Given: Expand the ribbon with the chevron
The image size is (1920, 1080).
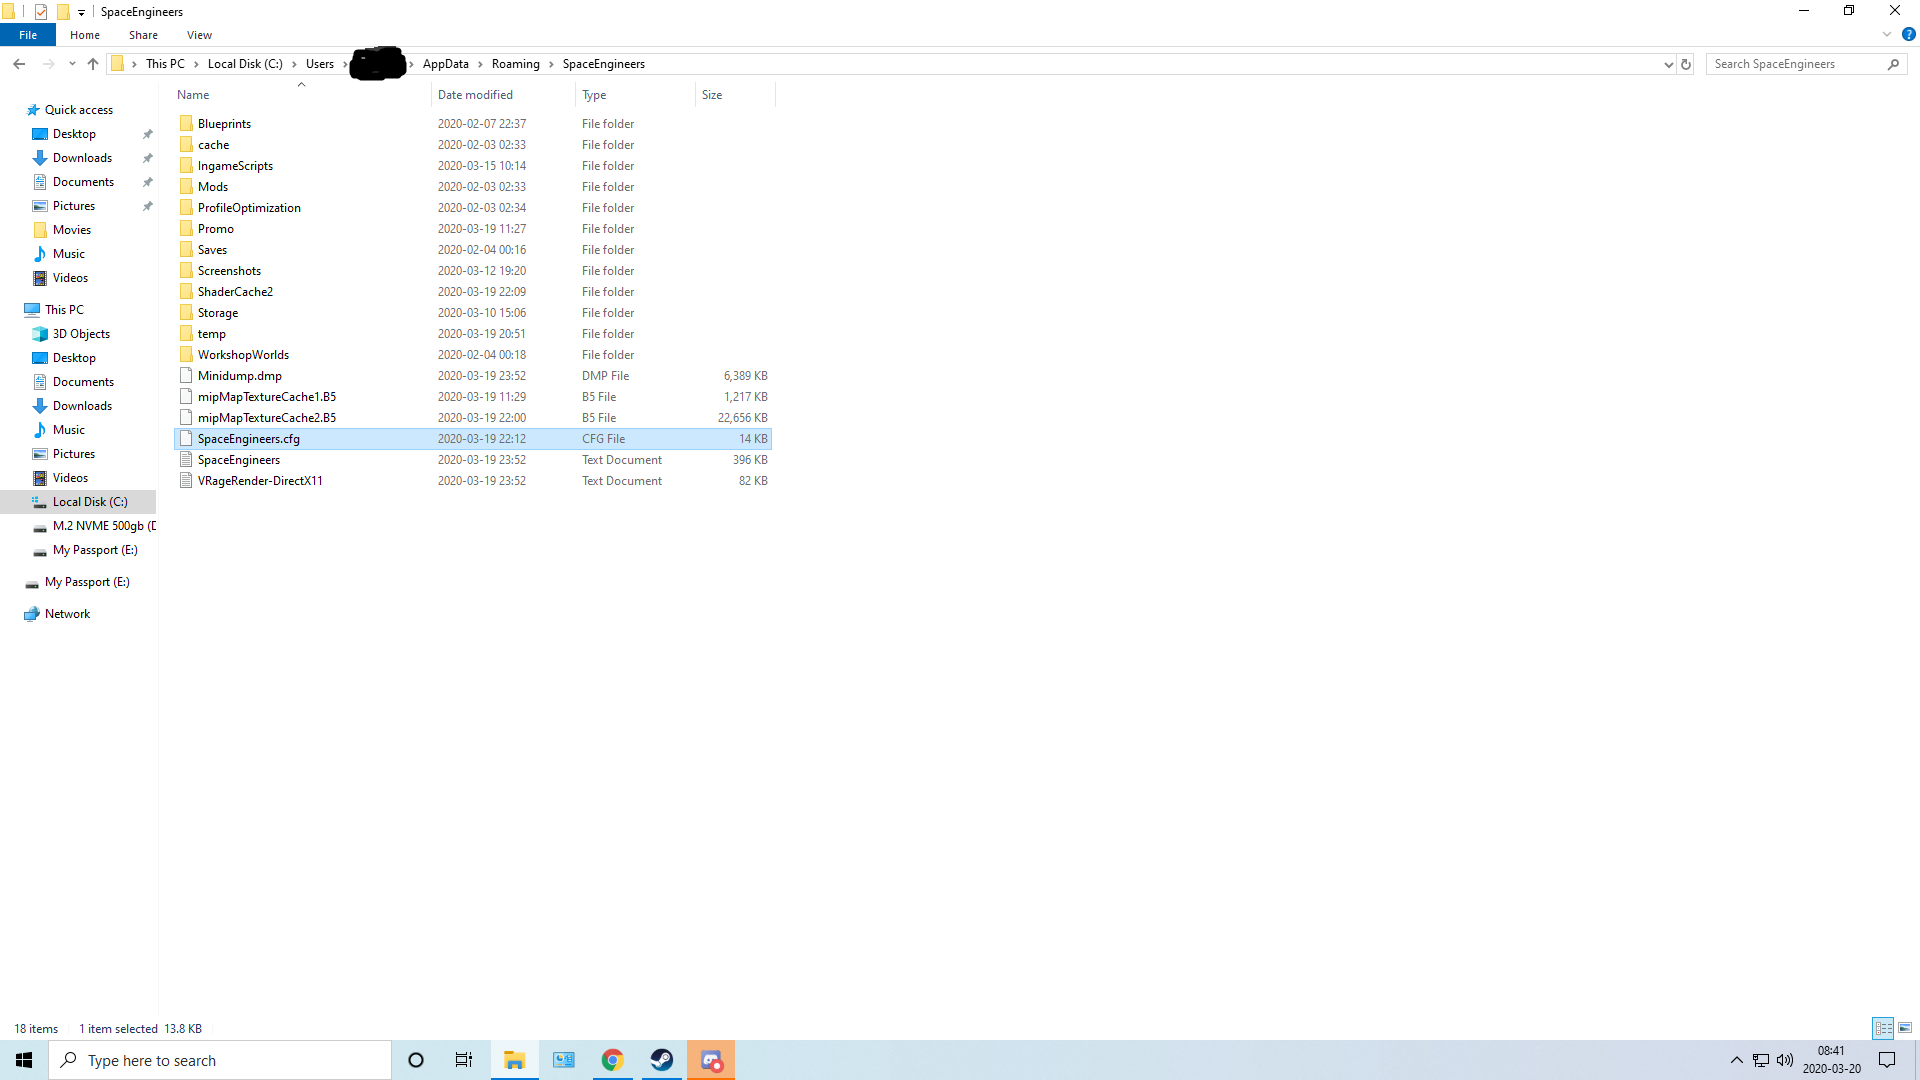Looking at the screenshot, I should [1887, 35].
